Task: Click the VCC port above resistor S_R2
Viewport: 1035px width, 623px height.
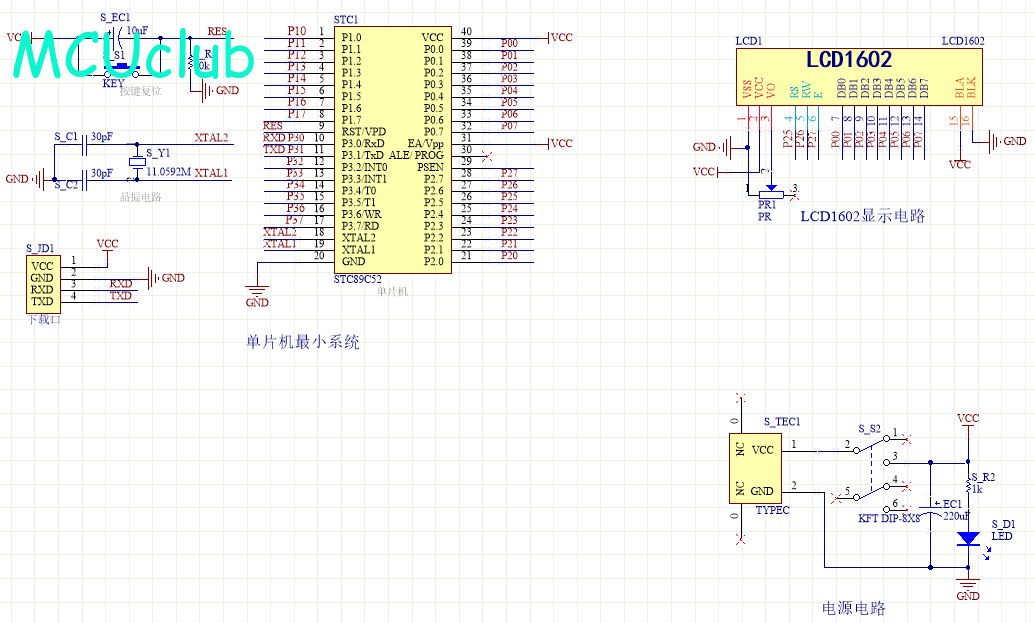Action: [968, 422]
